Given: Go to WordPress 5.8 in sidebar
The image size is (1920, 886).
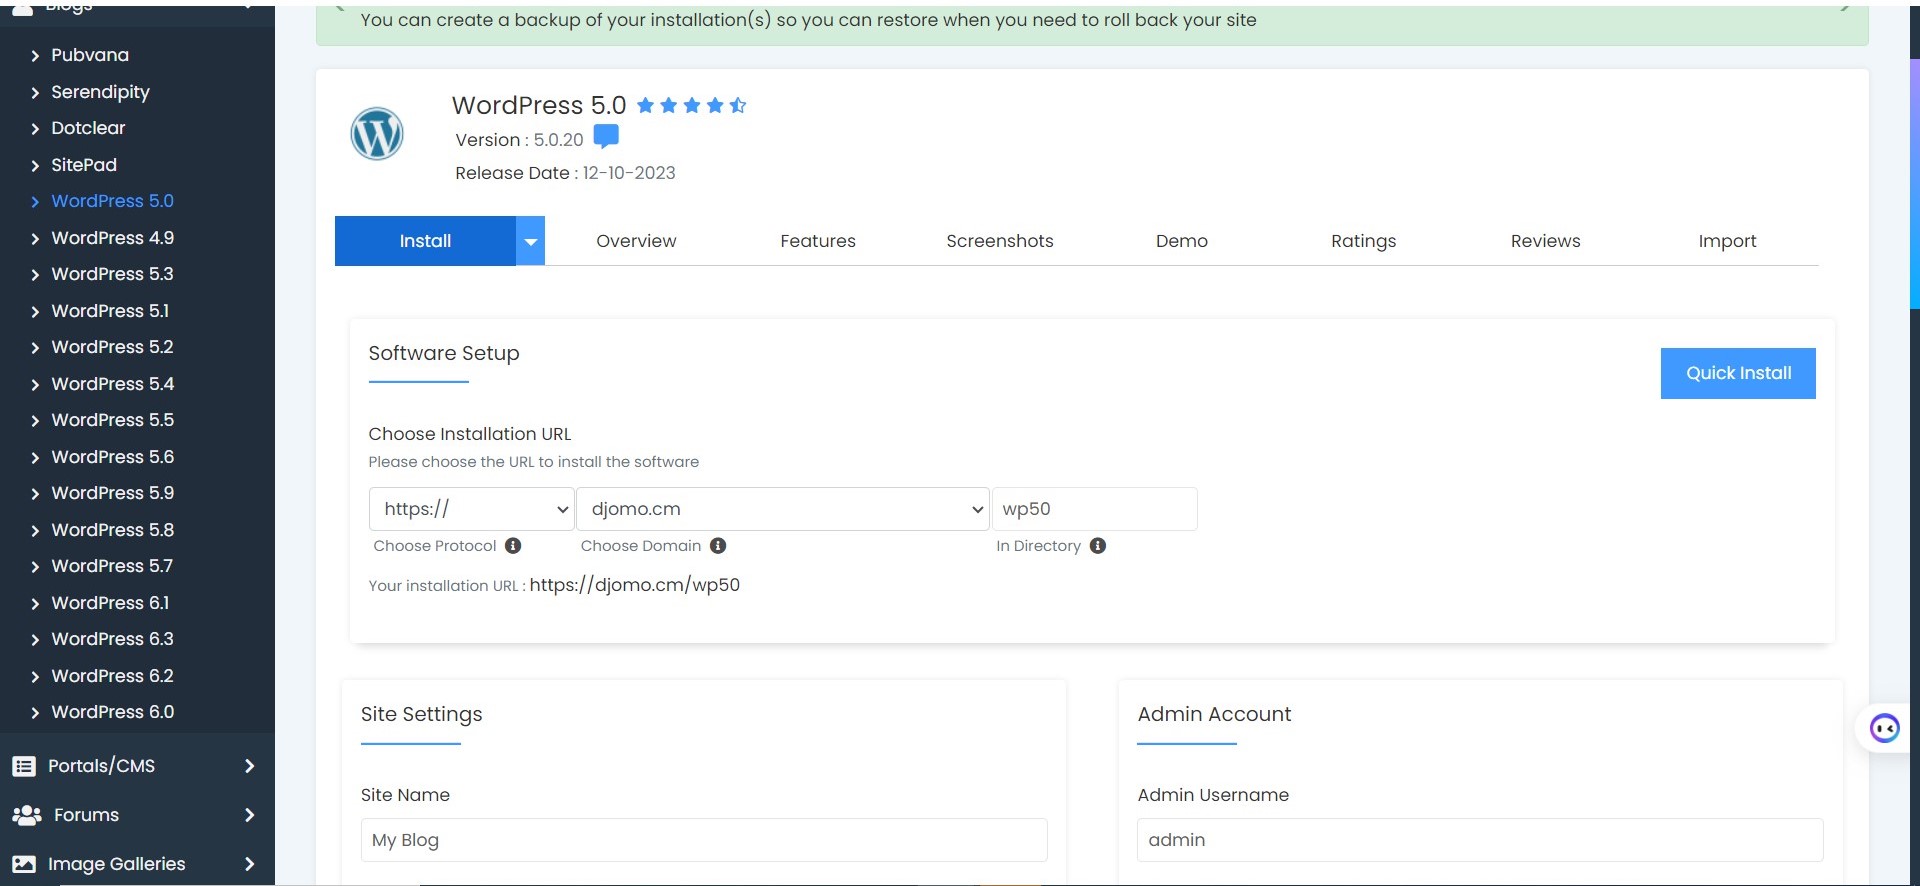Looking at the screenshot, I should point(112,530).
